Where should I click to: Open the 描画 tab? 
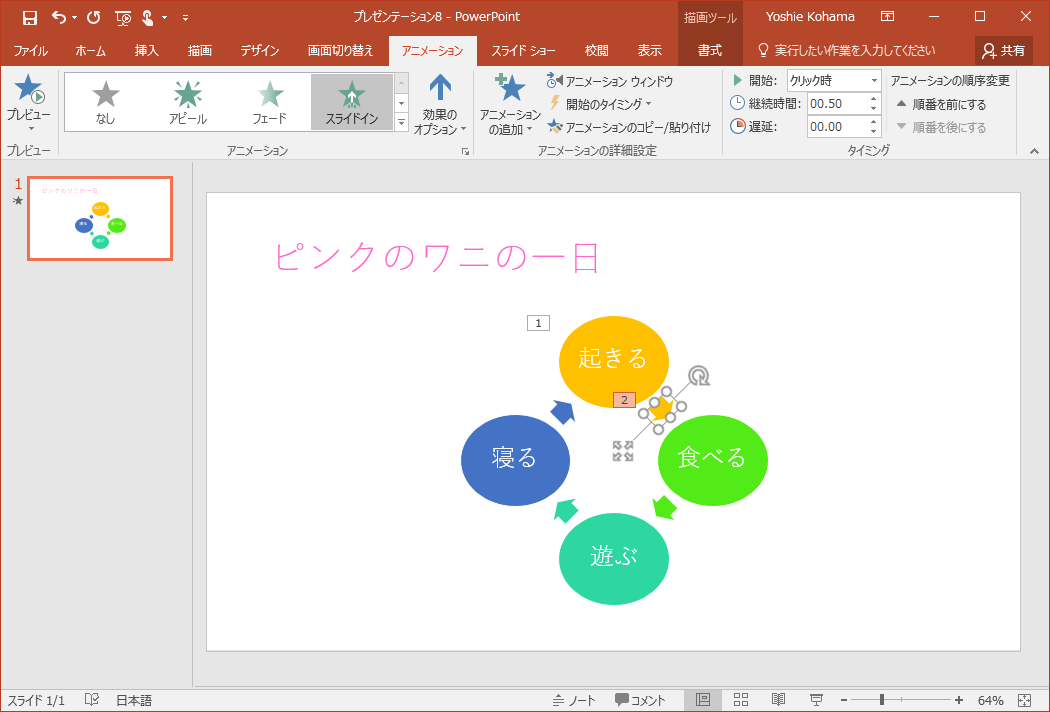(200, 51)
